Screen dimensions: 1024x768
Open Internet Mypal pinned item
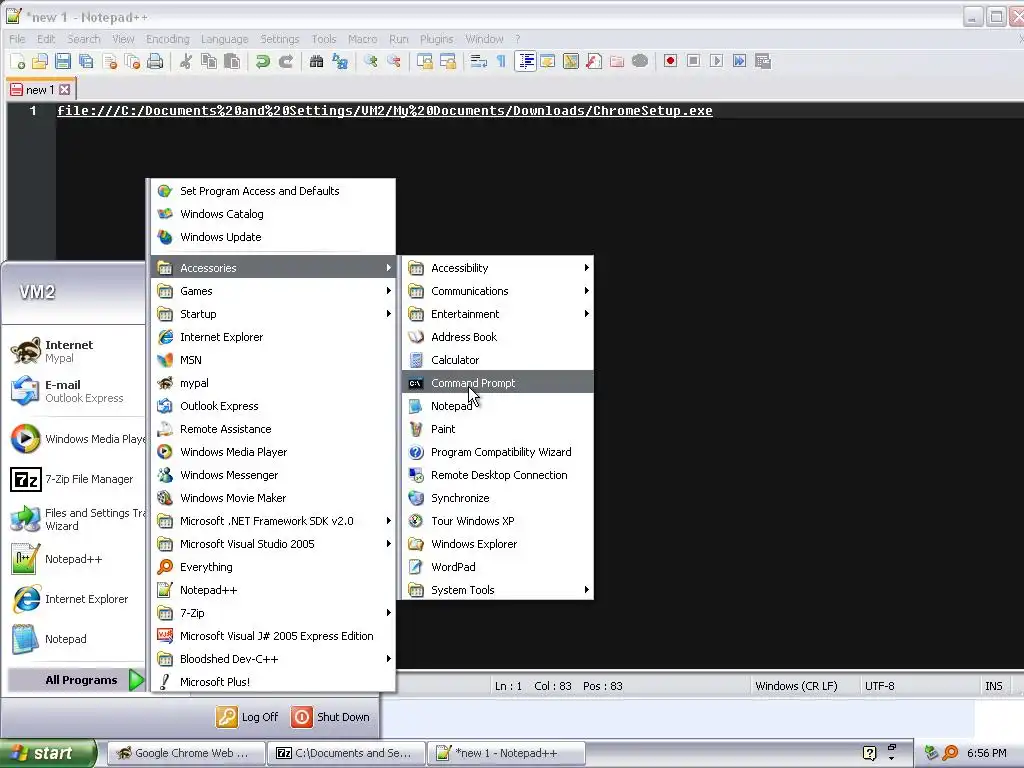(73, 351)
